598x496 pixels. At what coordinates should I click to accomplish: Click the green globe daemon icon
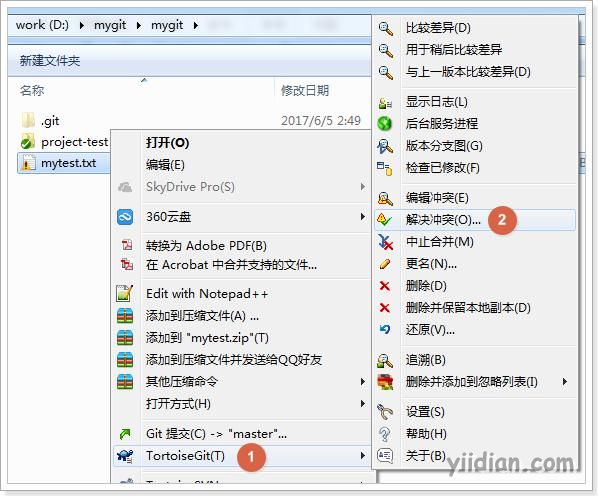click(384, 124)
